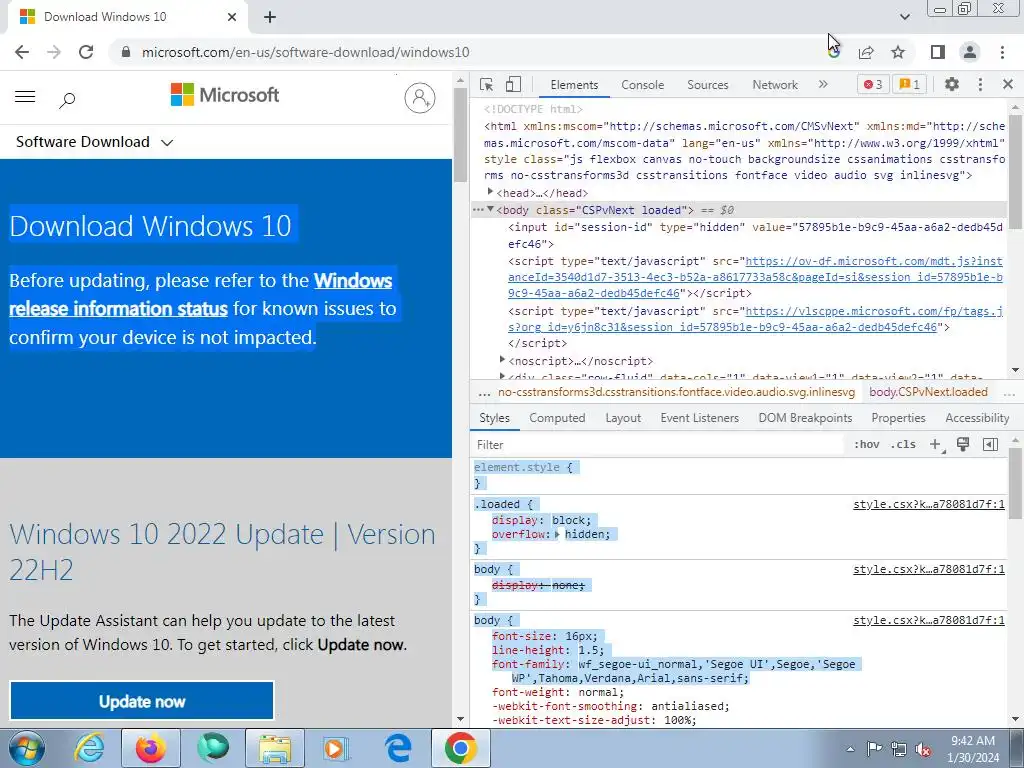Open Internet Explorer from the taskbar
The image size is (1024, 768).
pos(88,748)
